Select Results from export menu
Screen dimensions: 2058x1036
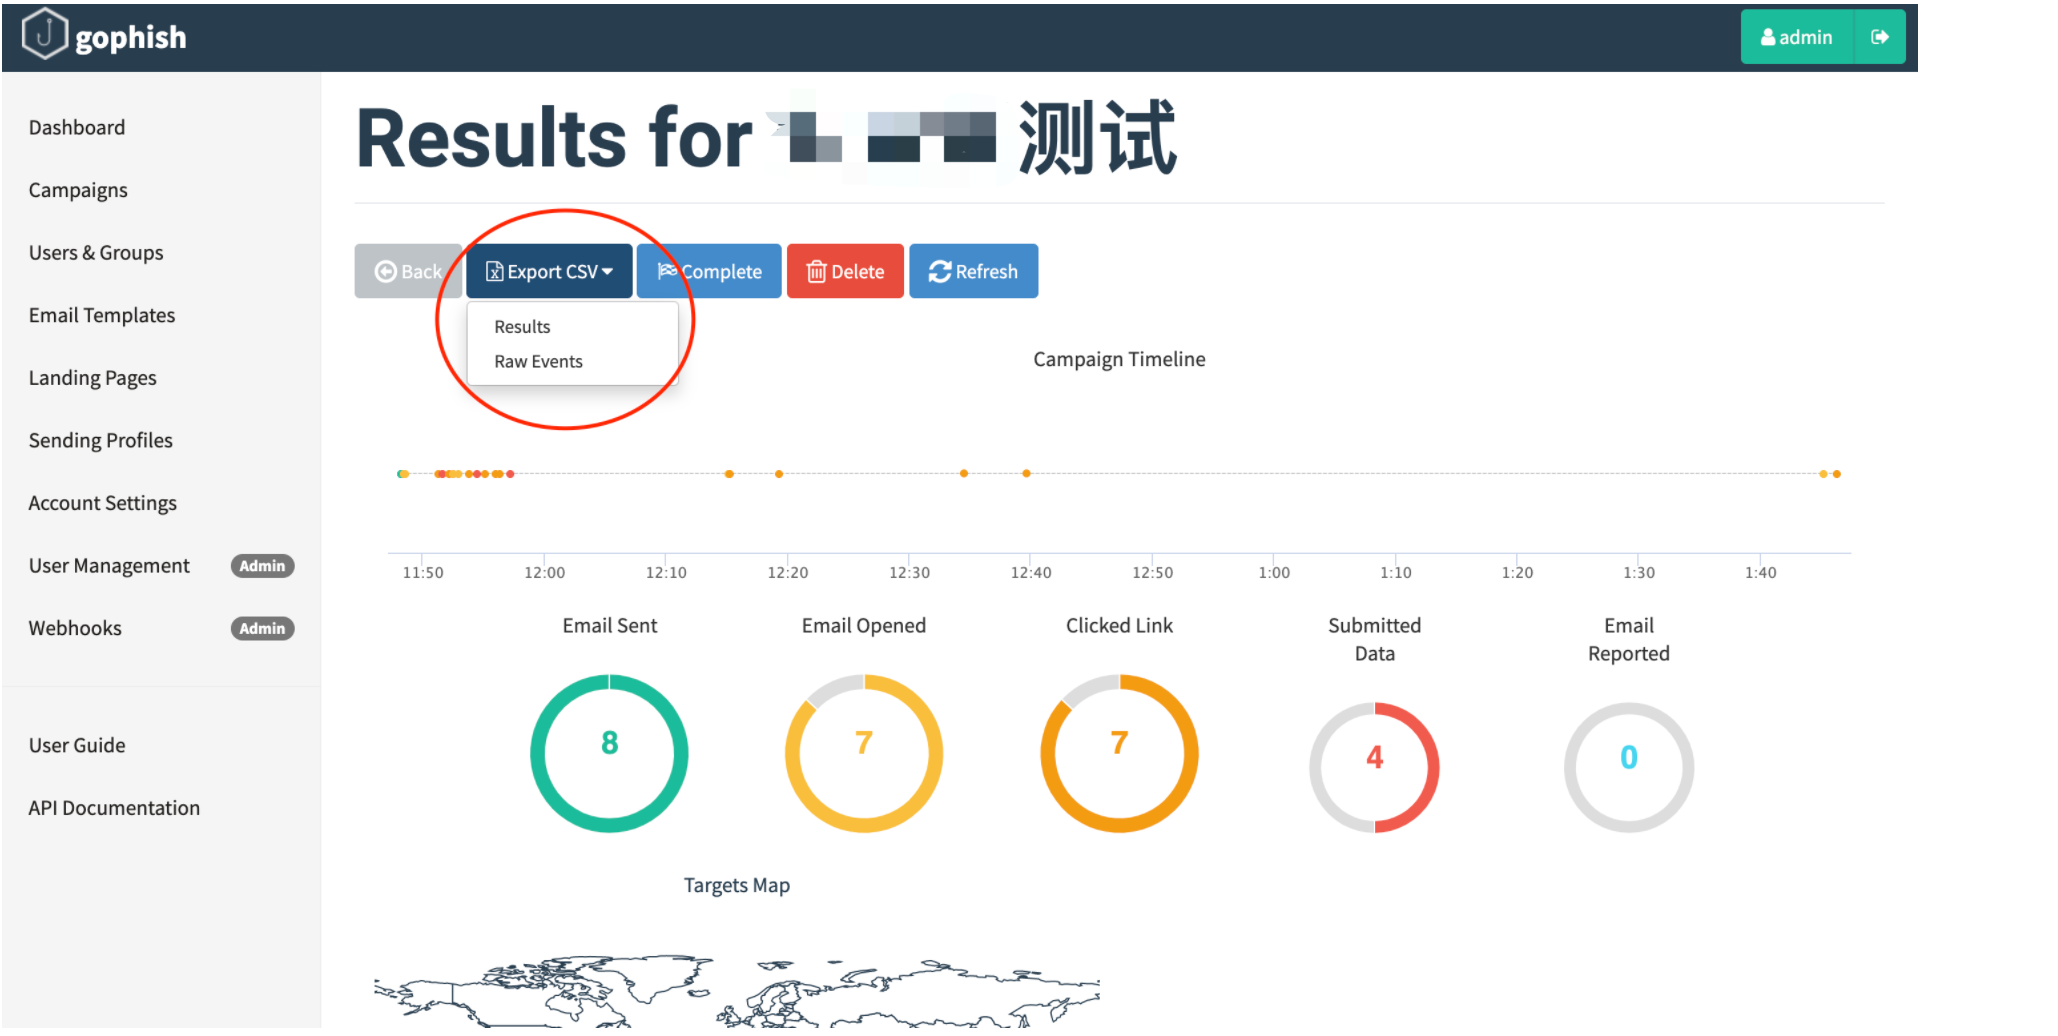522,327
